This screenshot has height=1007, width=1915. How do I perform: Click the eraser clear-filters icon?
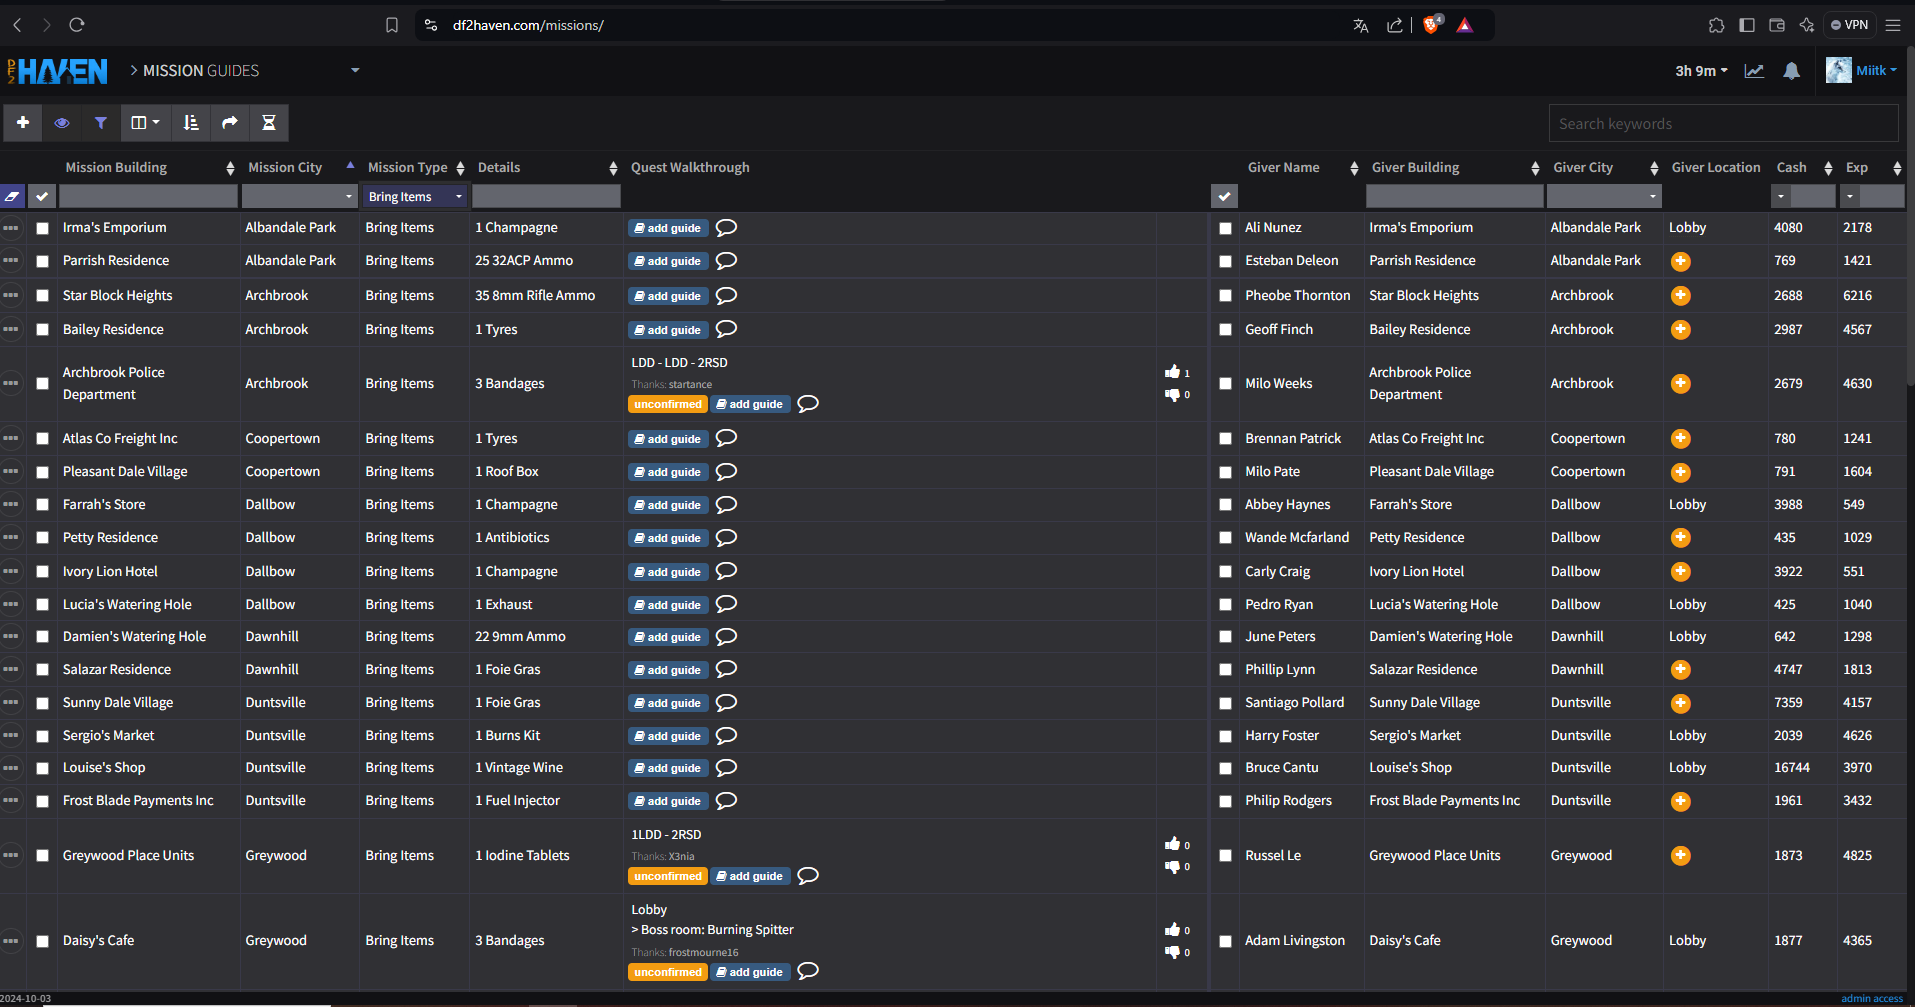pyautogui.click(x=13, y=197)
